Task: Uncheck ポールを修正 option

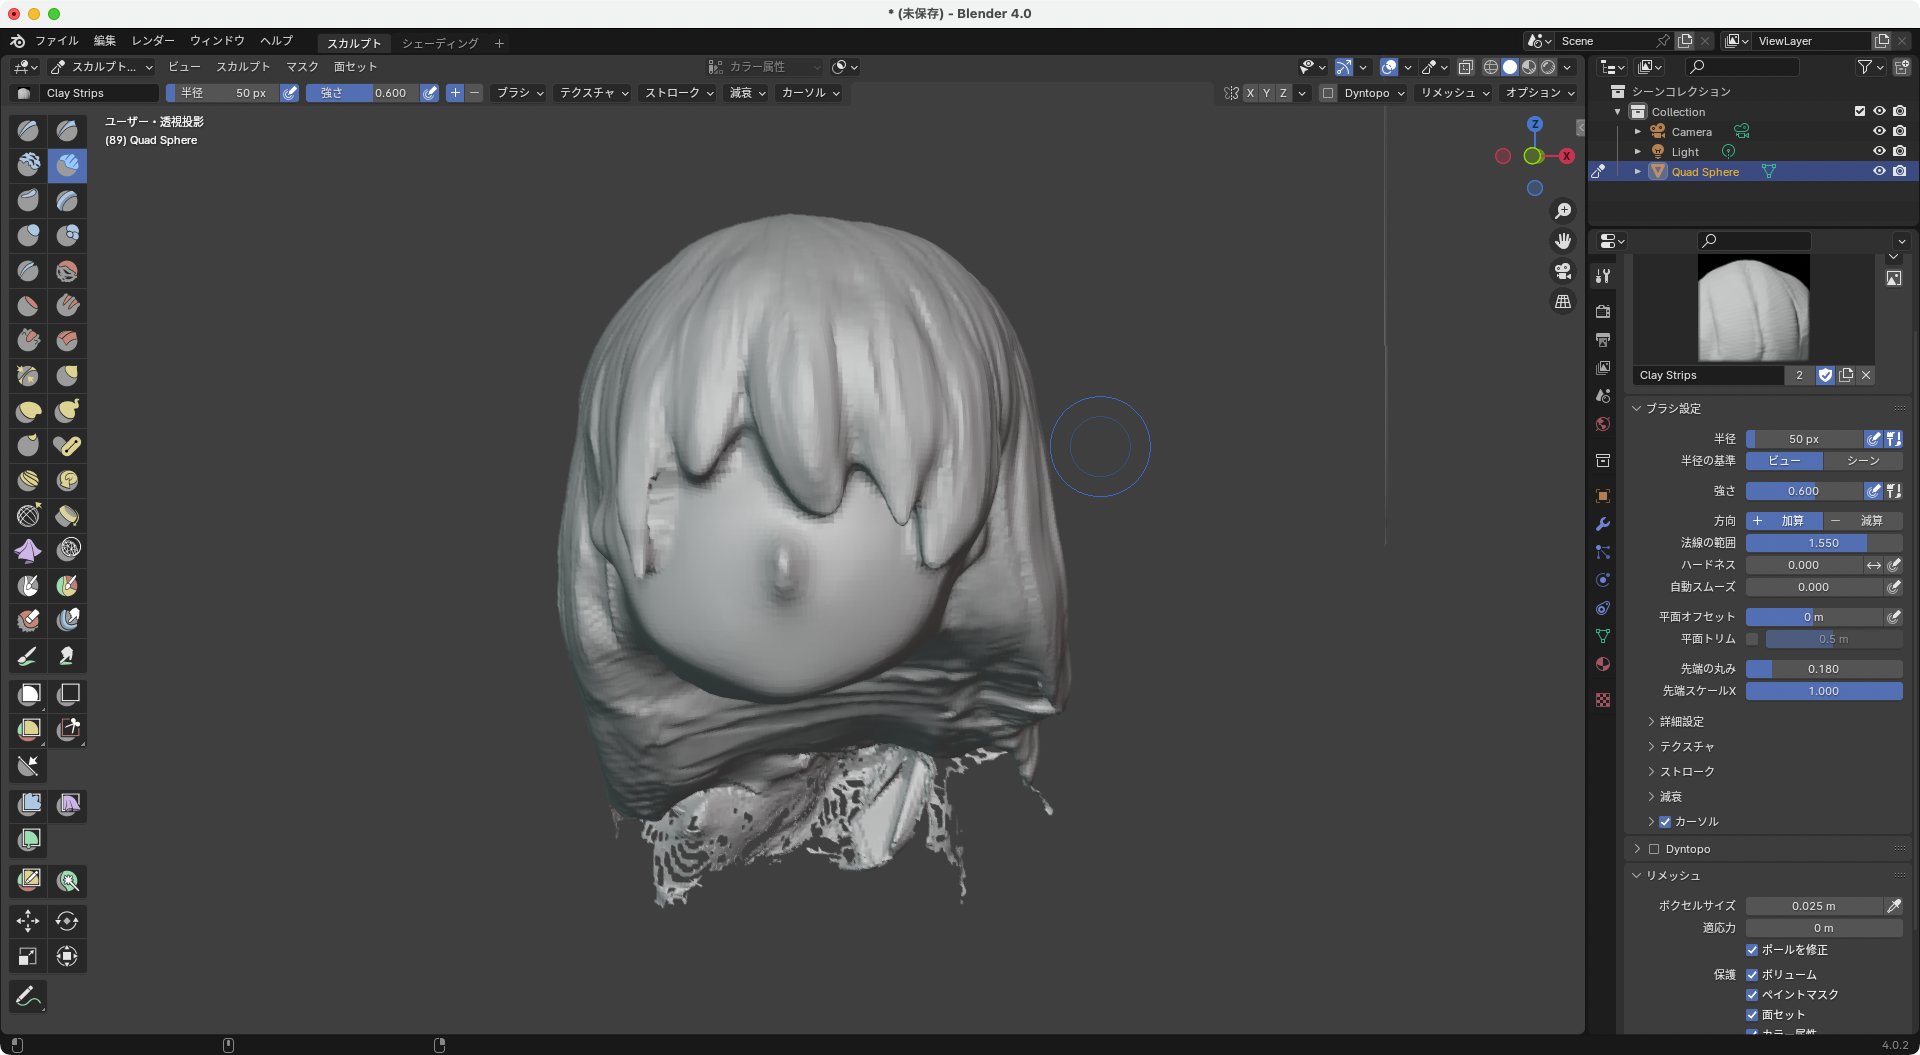Action: [1752, 950]
